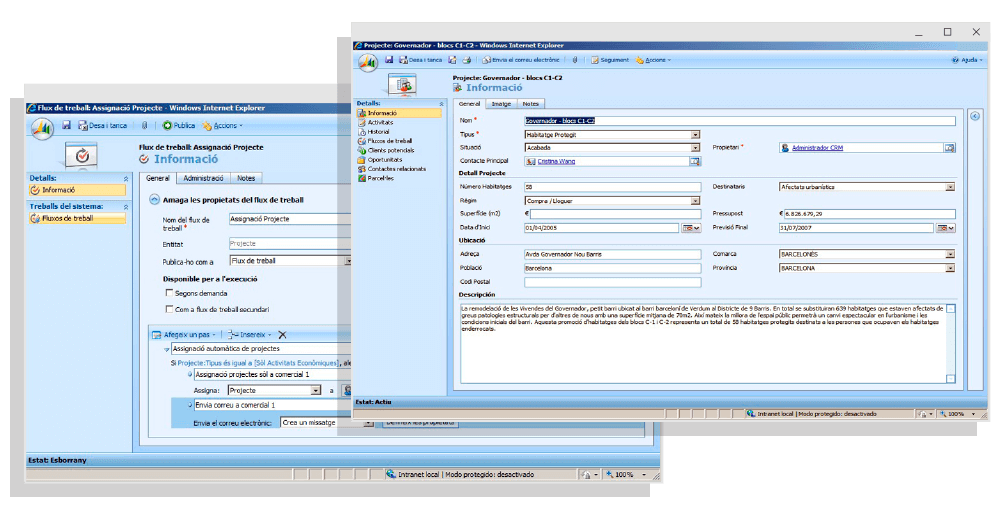Select General tab in Projecte window
The height and width of the screenshot is (514, 1000).
pos(469,103)
